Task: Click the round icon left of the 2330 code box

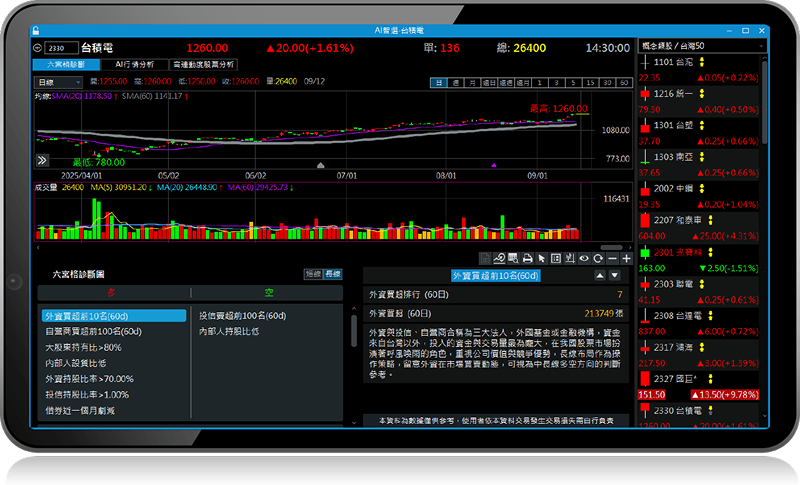Action: click(37, 48)
